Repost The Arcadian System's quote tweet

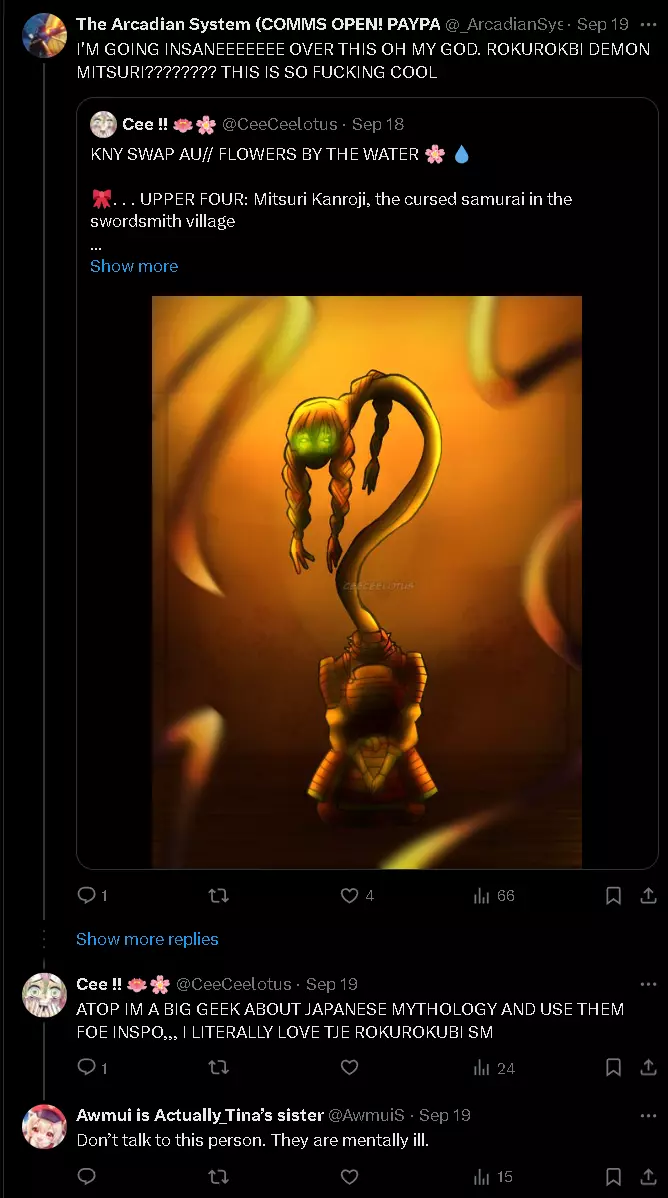(x=219, y=895)
